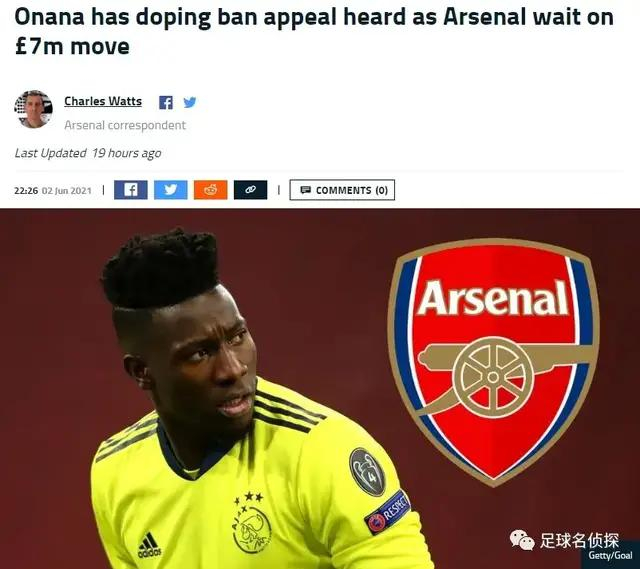Click the Onana player photo
640x569 pixels.
[253, 400]
